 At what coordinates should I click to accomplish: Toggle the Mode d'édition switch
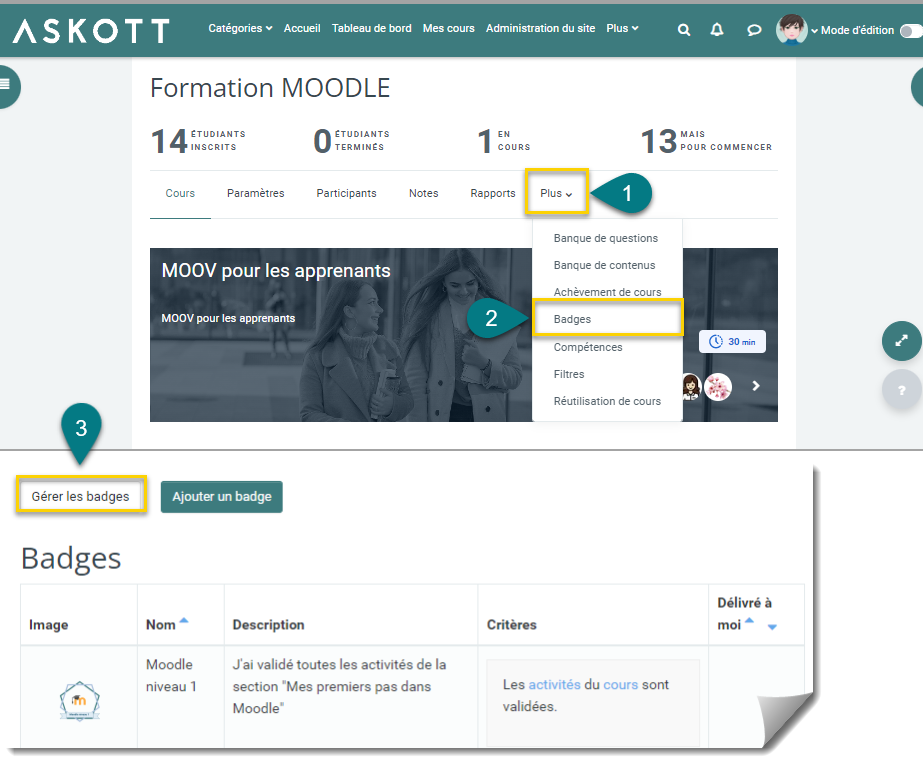[x=912, y=30]
